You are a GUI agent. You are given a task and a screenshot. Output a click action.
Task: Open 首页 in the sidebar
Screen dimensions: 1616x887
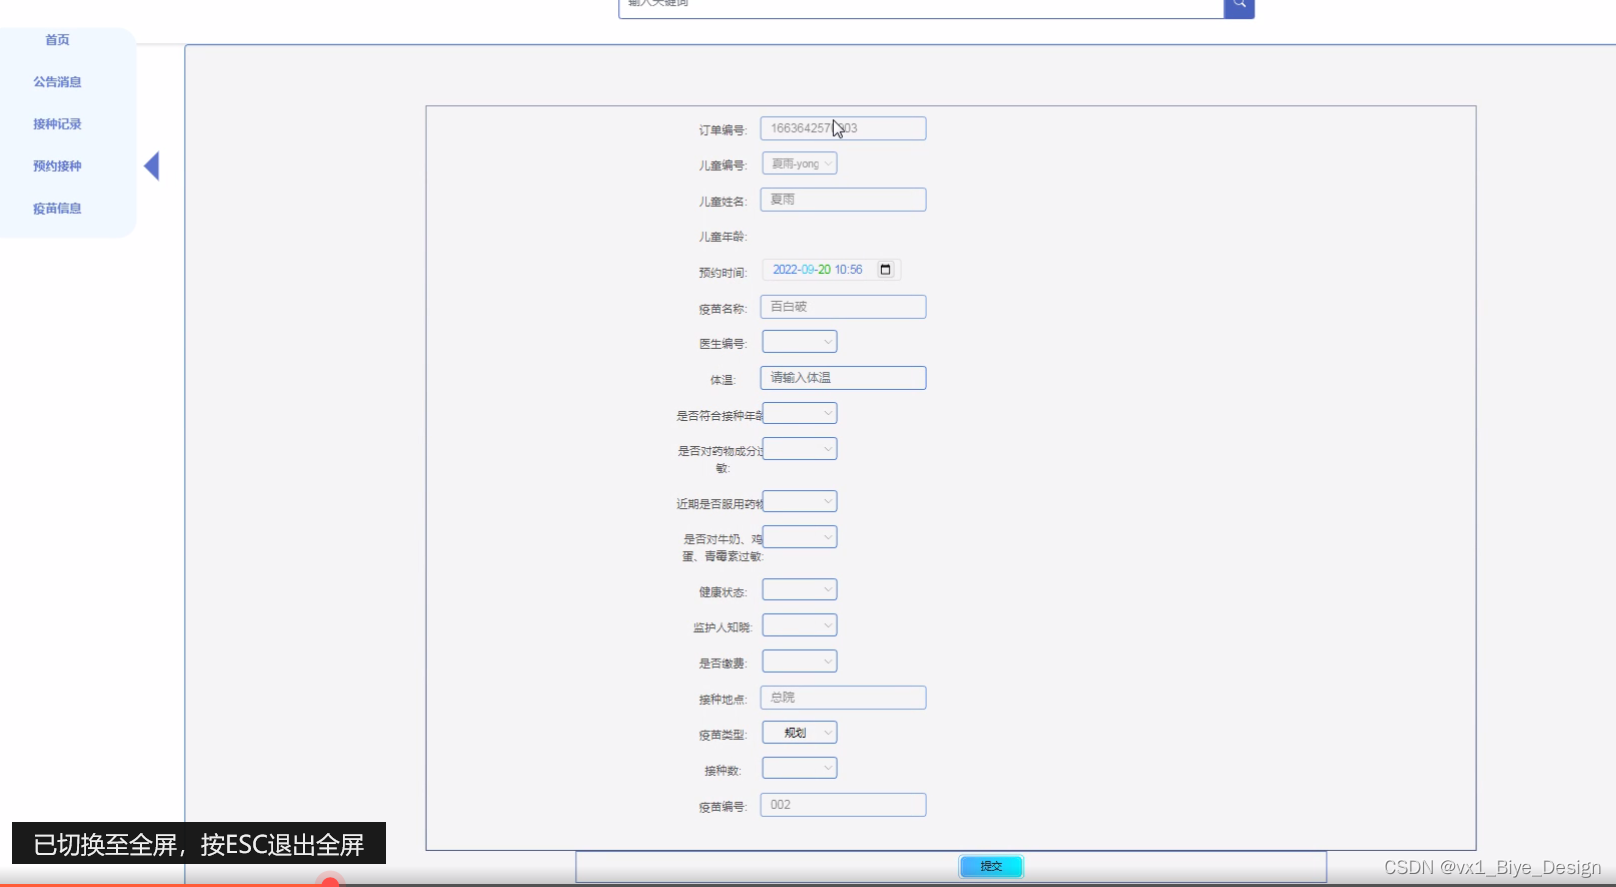(x=57, y=40)
